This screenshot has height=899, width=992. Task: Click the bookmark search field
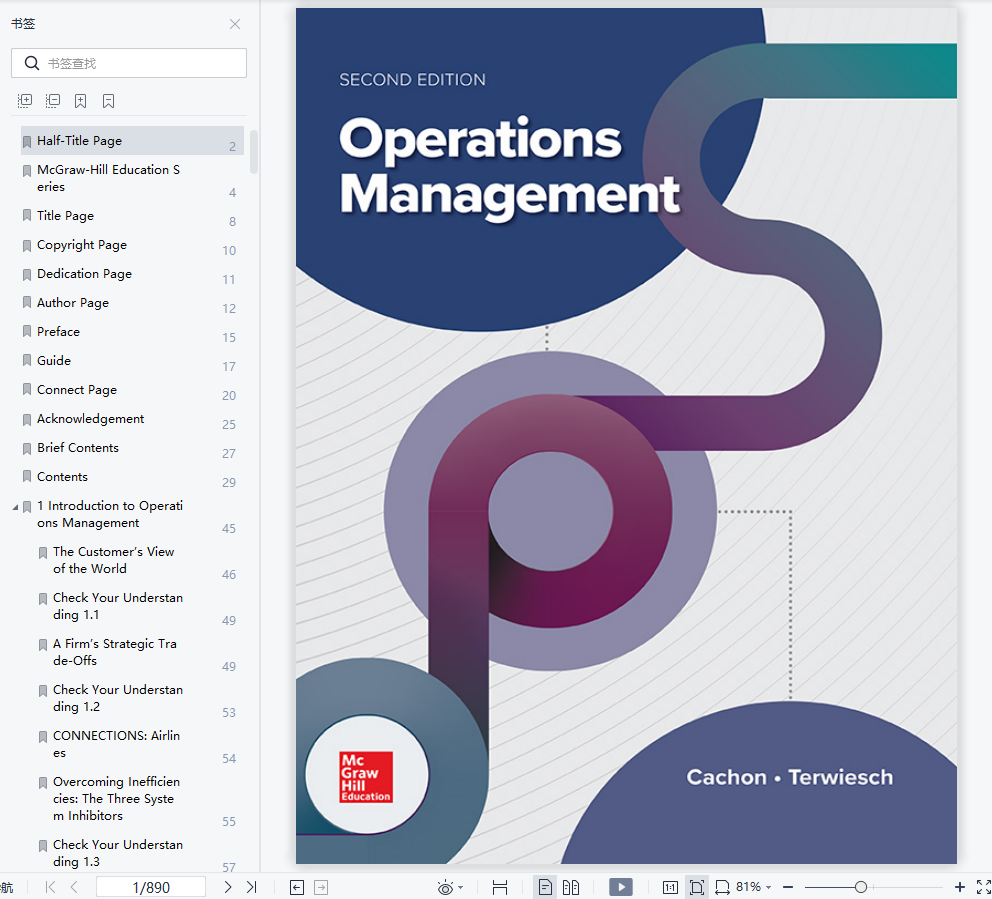pyautogui.click(x=129, y=63)
